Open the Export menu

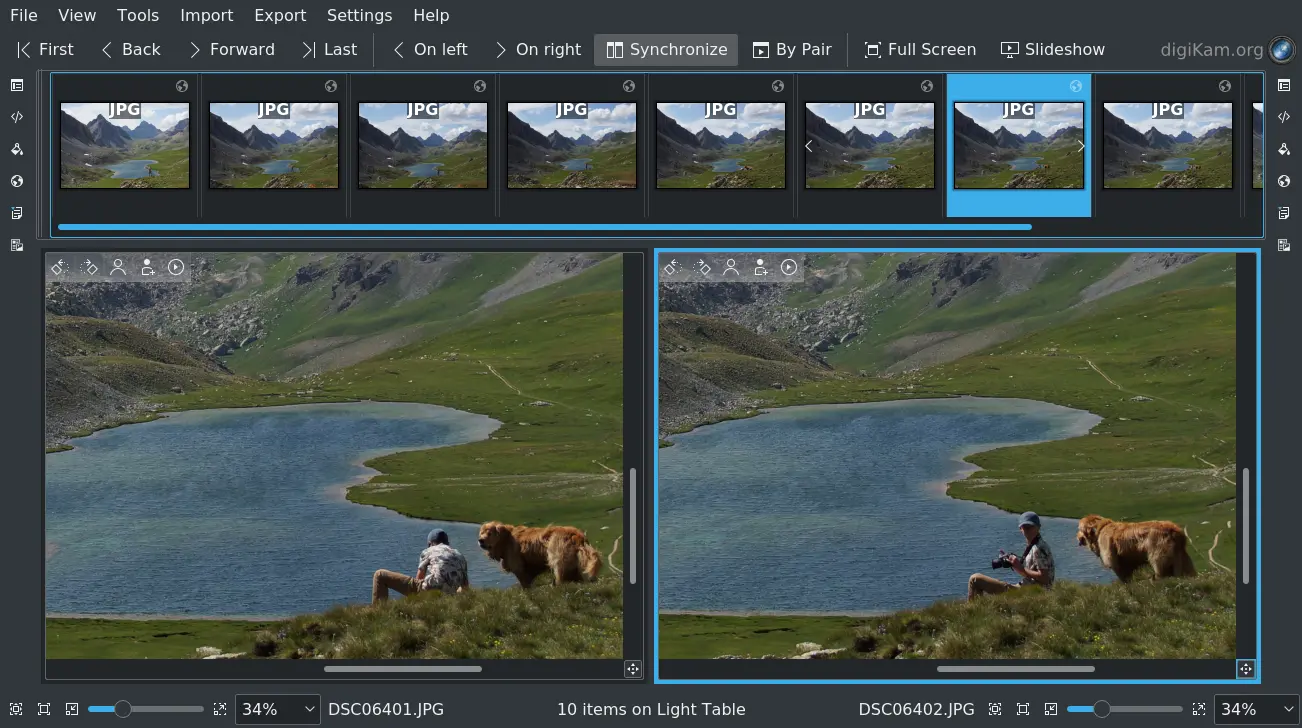280,15
